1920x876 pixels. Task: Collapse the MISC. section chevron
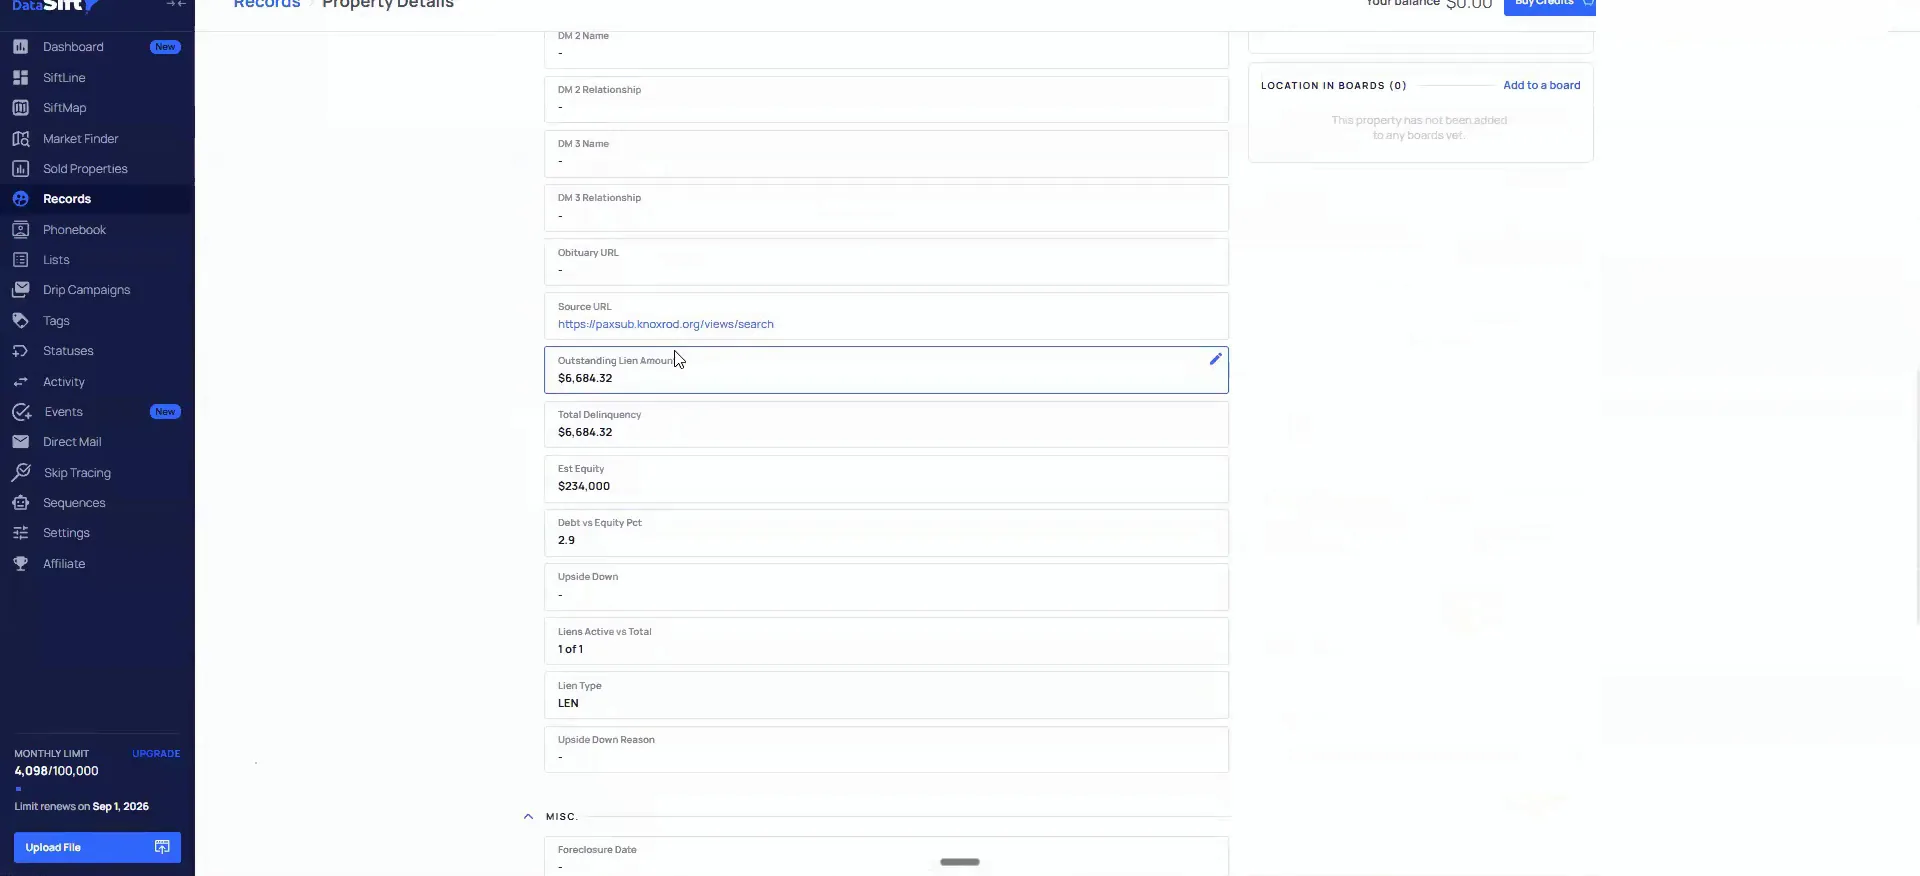click(x=528, y=817)
